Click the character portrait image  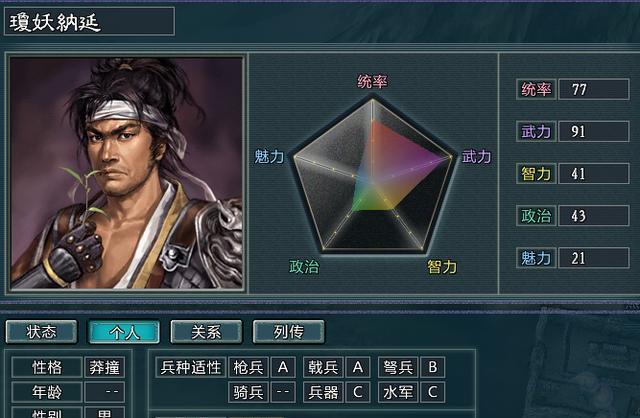click(126, 172)
